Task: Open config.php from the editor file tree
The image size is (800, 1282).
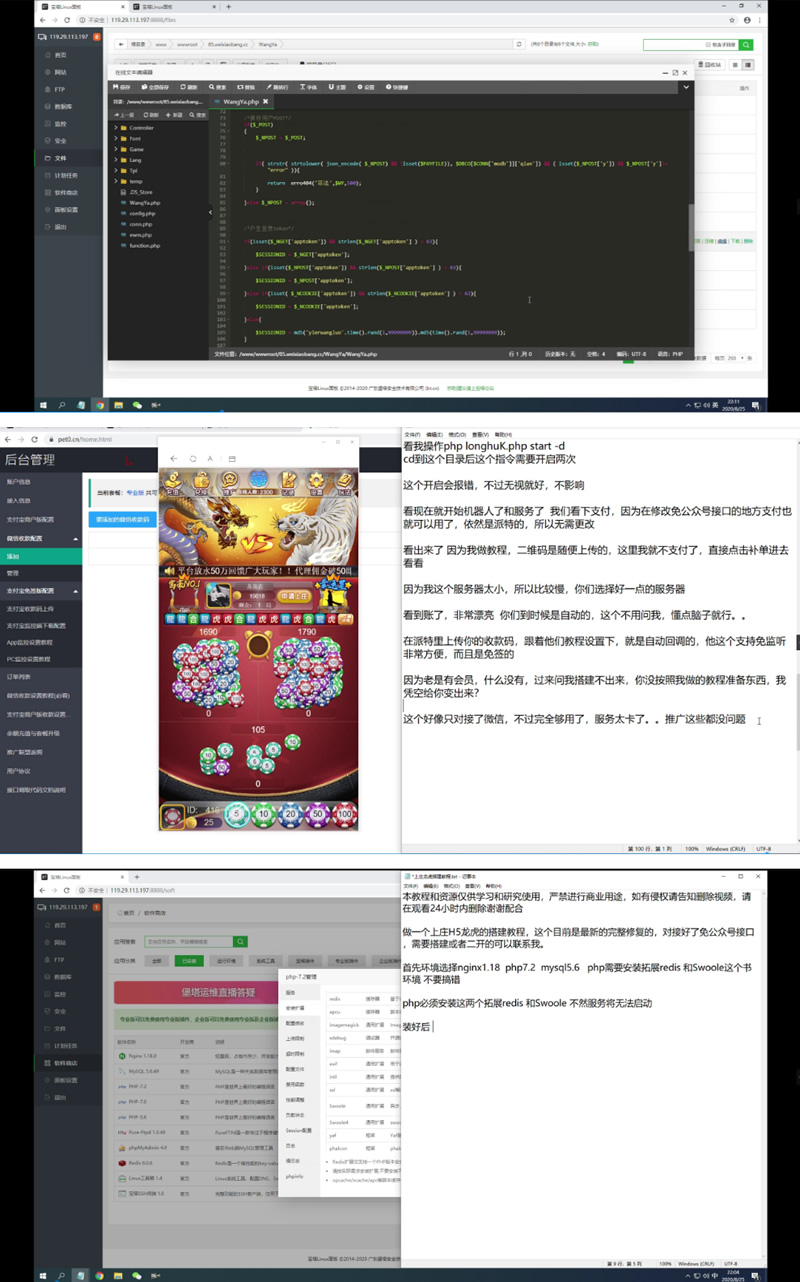Action: [141, 213]
